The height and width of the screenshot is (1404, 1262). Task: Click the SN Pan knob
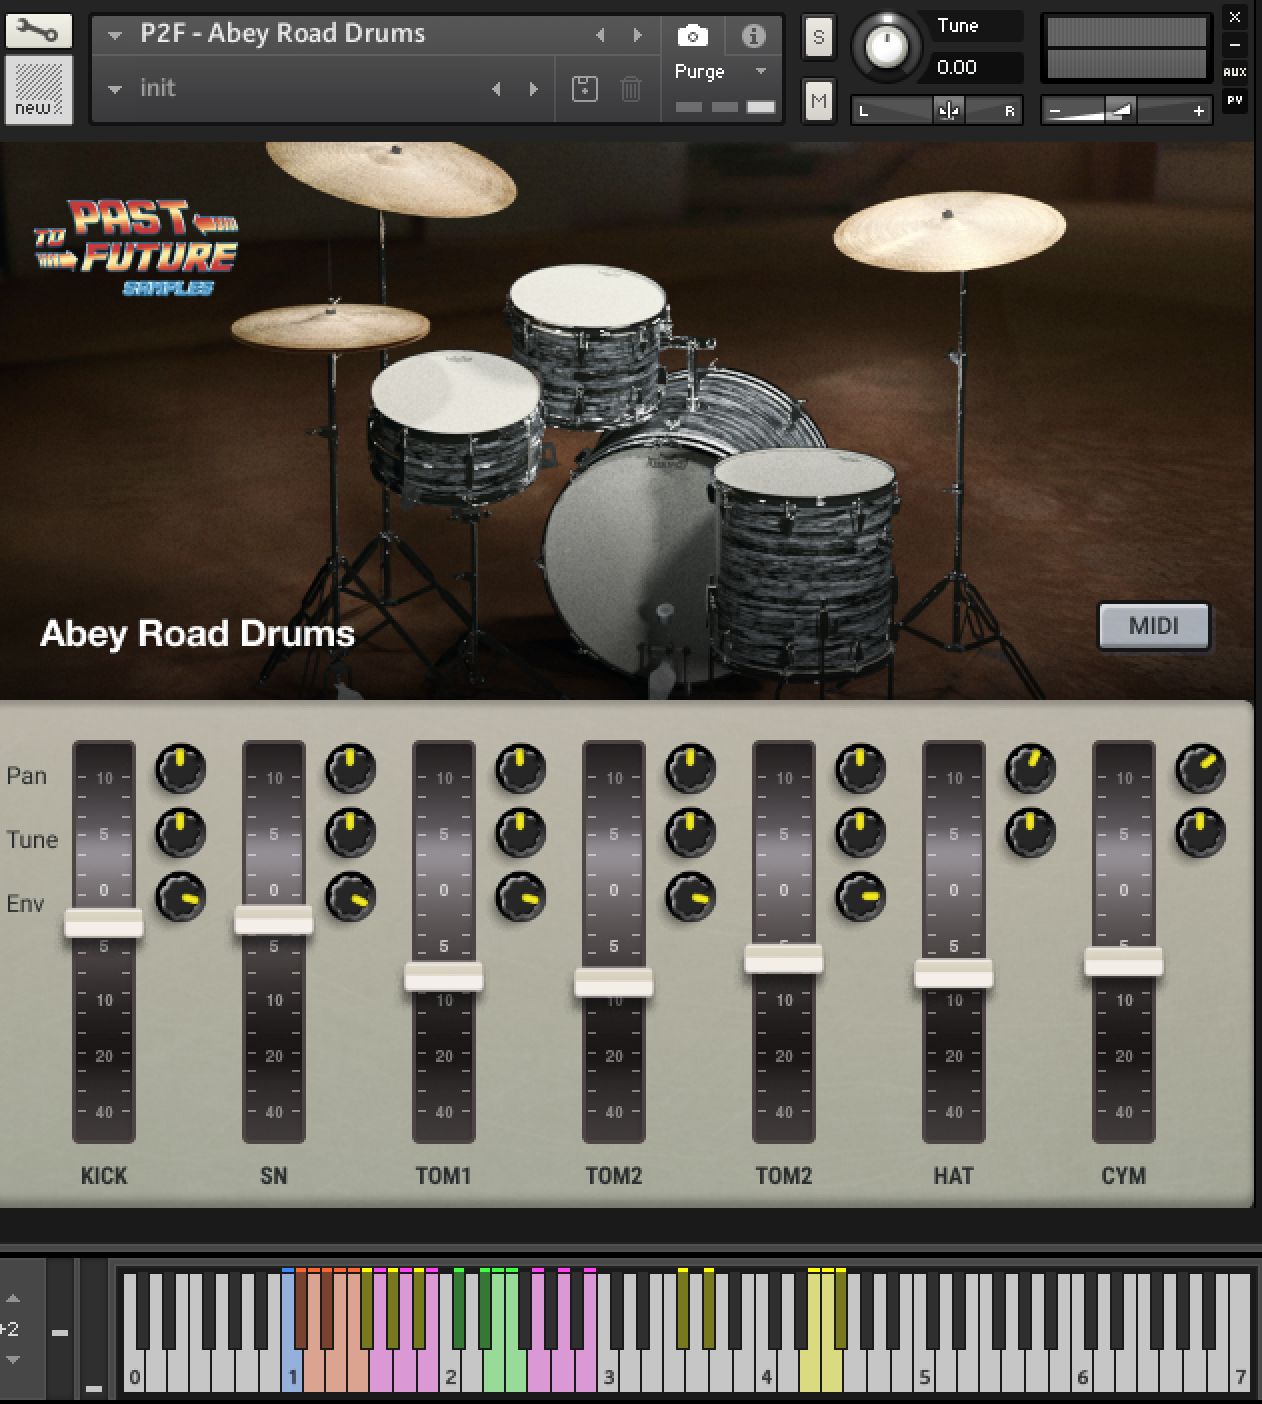350,769
